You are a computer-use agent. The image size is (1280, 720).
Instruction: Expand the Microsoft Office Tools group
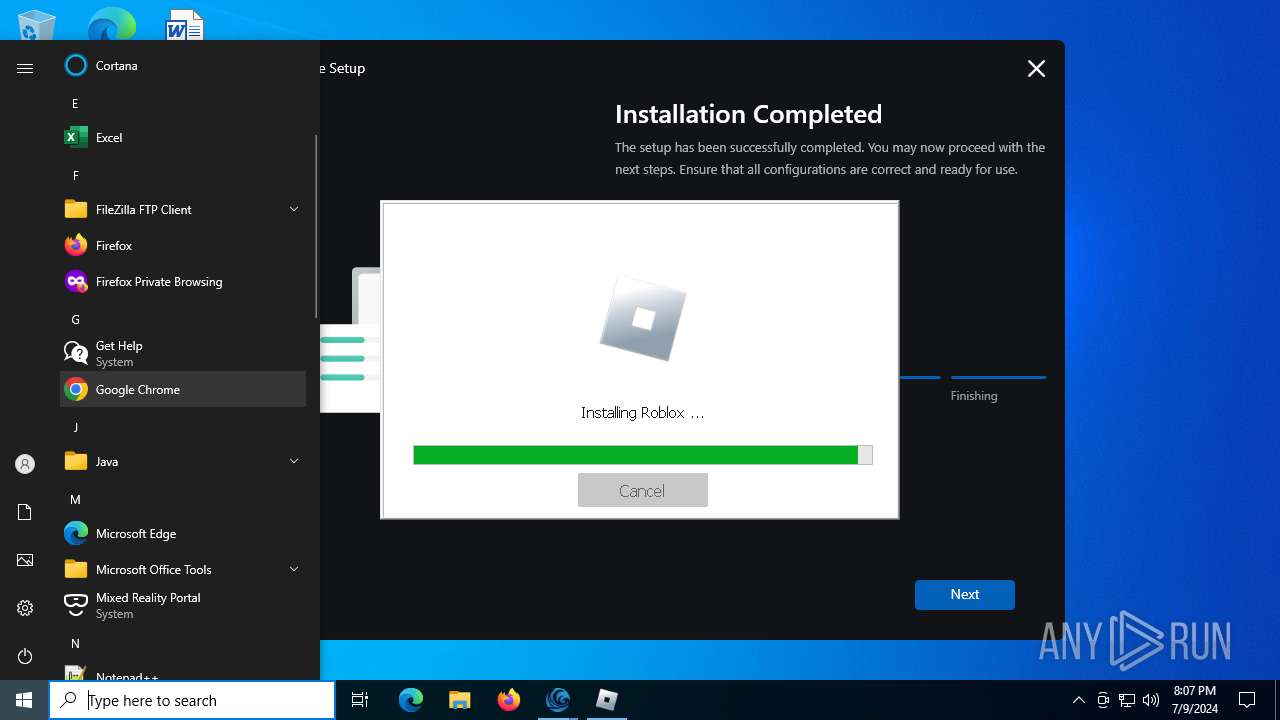tap(294, 569)
